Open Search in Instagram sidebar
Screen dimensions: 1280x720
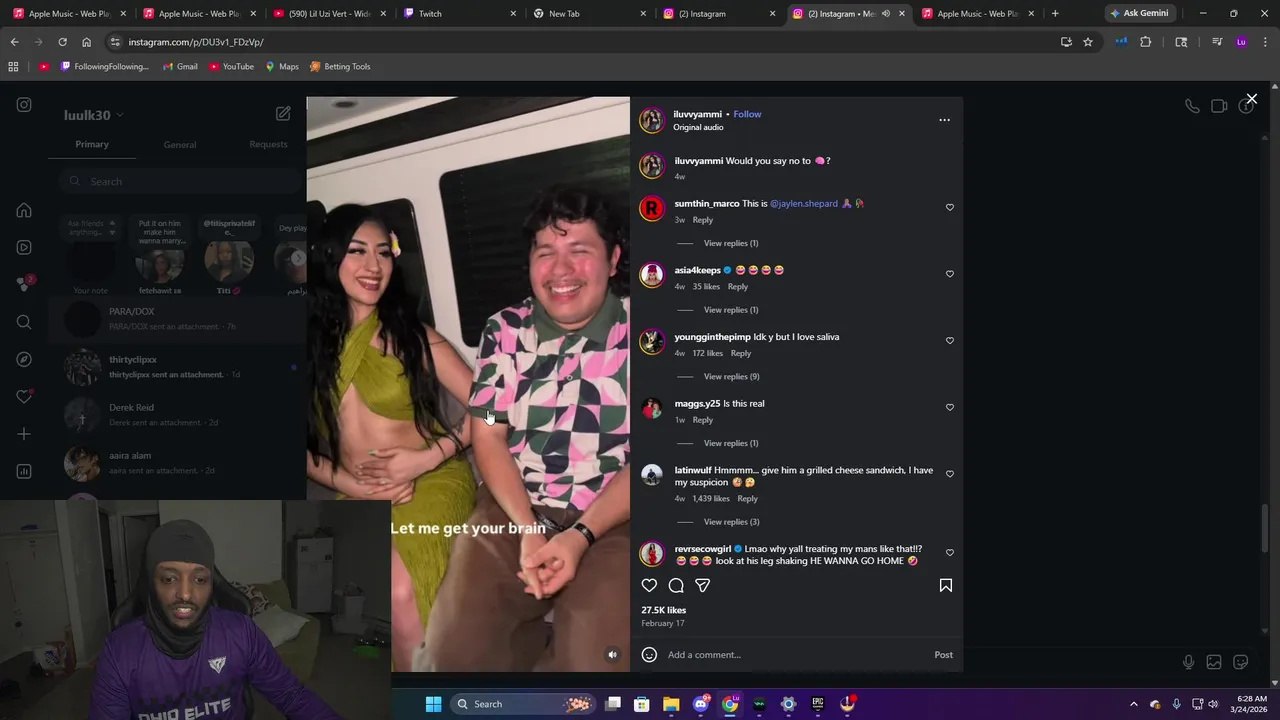(24, 322)
